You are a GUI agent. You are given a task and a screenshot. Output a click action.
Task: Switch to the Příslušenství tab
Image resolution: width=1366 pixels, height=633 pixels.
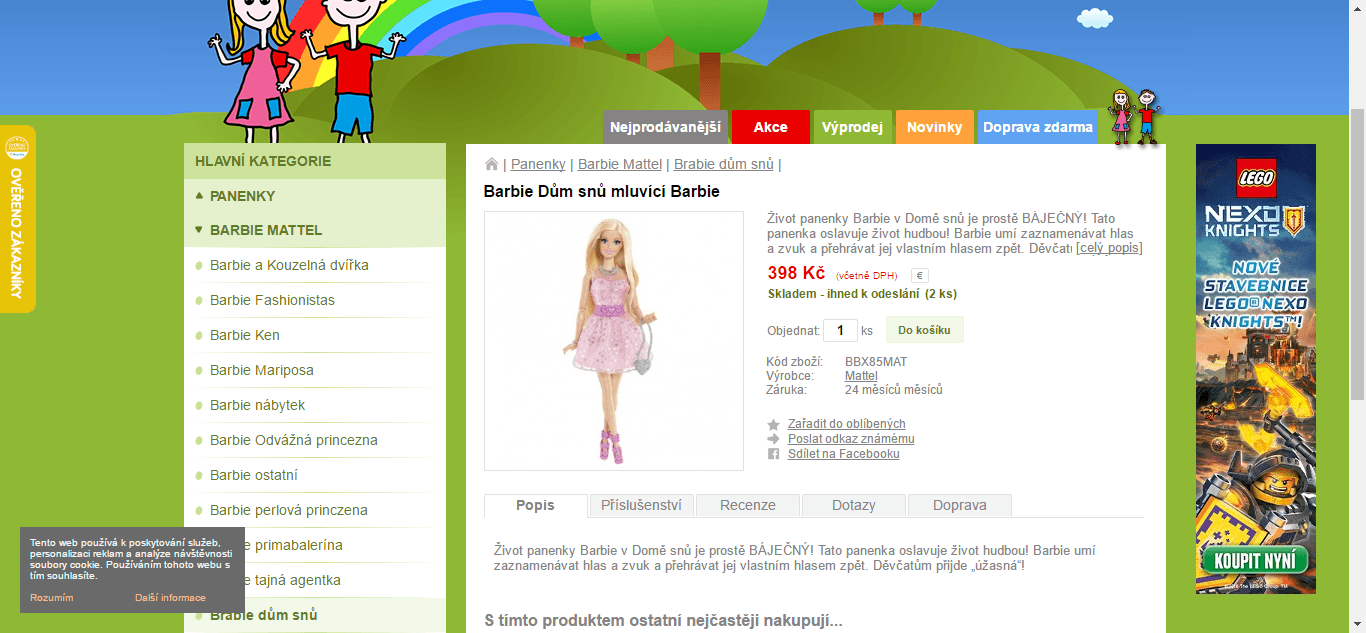(x=641, y=505)
